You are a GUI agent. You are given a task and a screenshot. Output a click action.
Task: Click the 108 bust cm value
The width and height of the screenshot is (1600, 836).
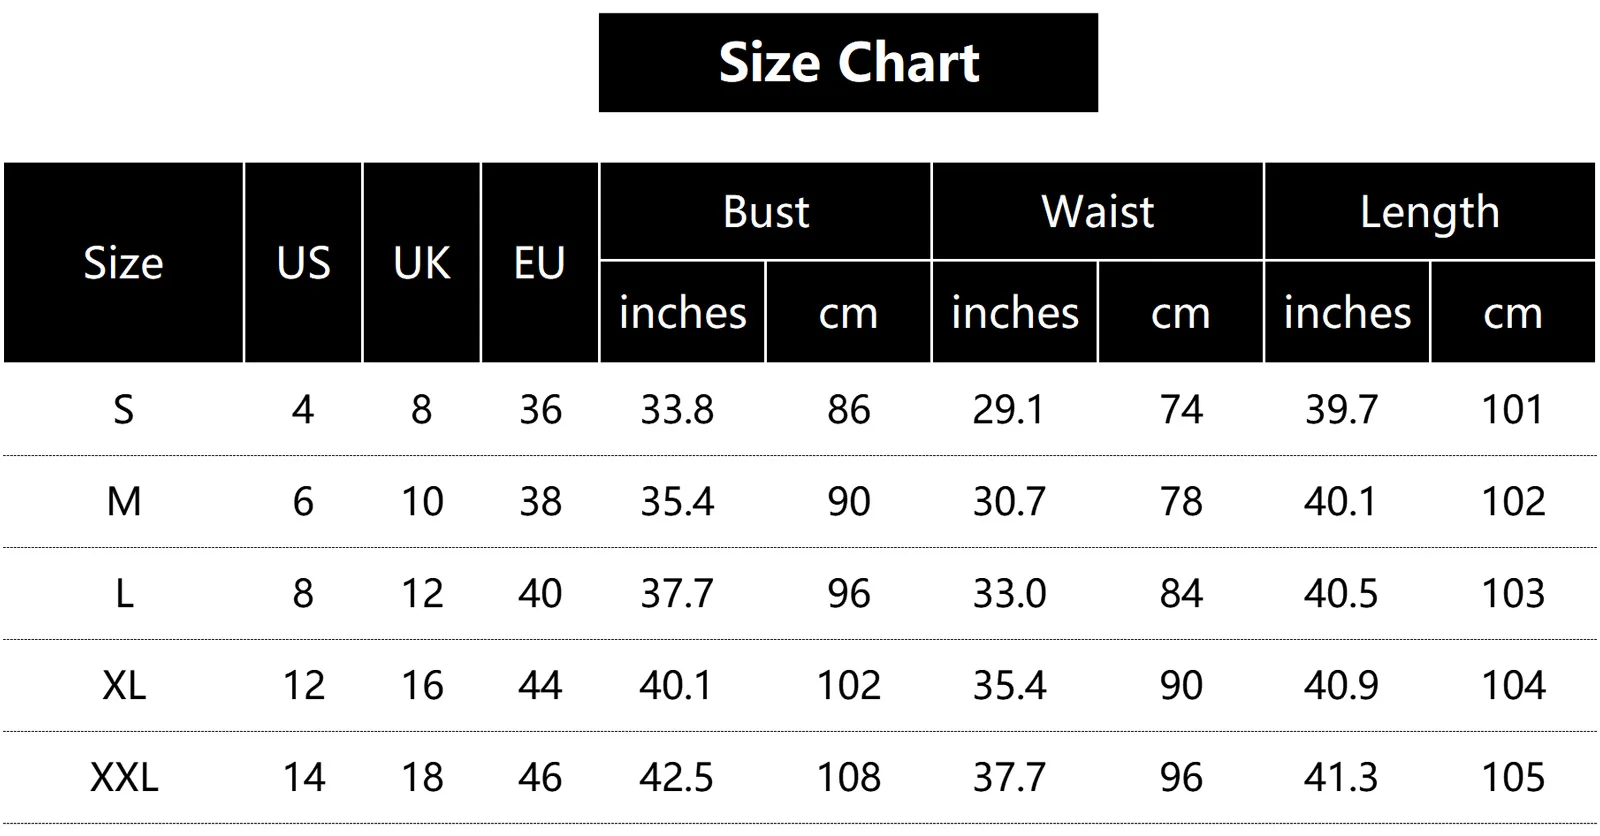(x=848, y=778)
